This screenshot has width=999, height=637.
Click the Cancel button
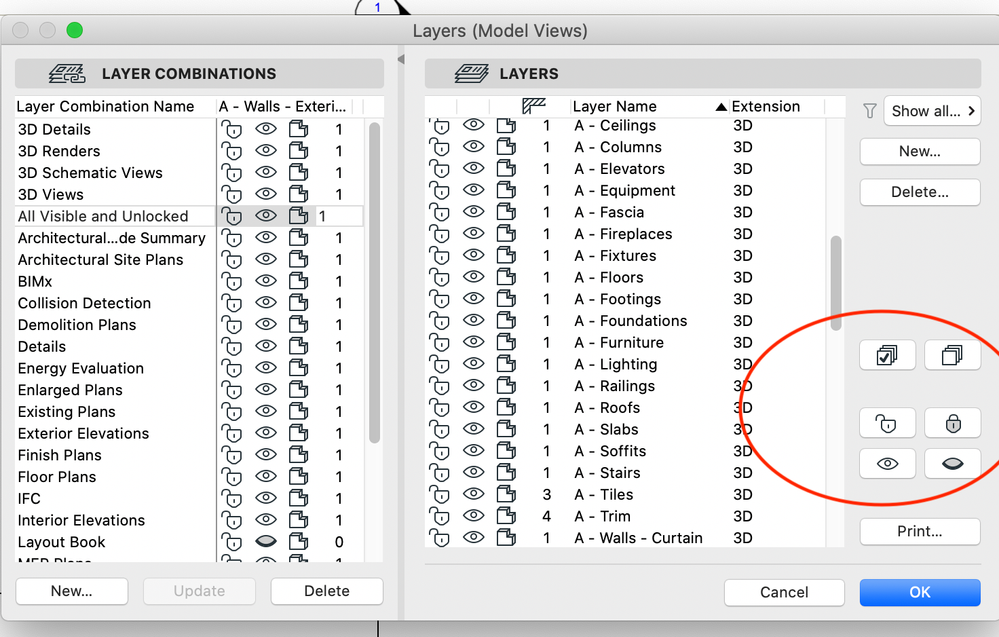pyautogui.click(x=784, y=592)
